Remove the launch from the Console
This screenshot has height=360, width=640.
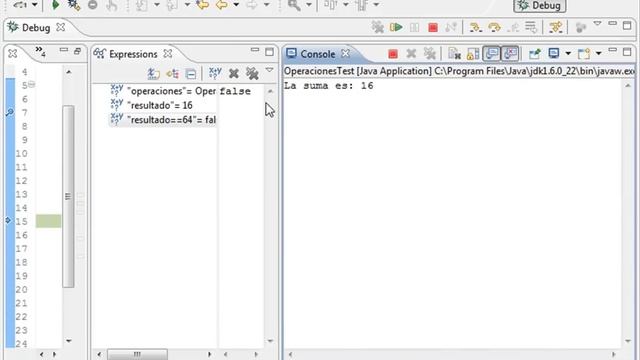pyautogui.click(x=411, y=54)
